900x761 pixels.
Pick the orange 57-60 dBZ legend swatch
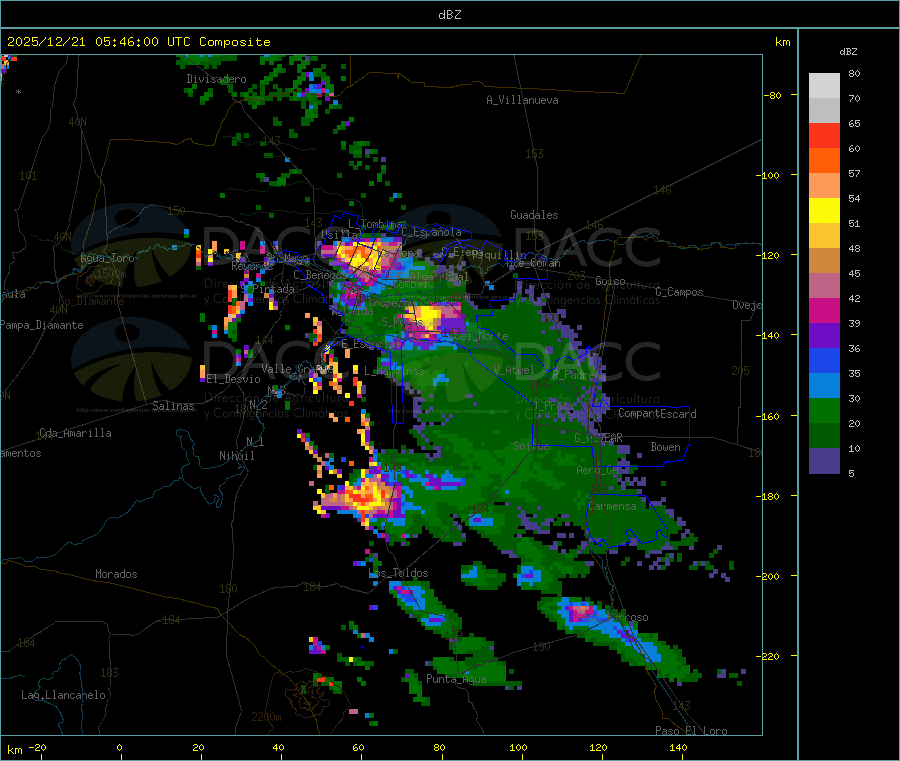click(824, 161)
